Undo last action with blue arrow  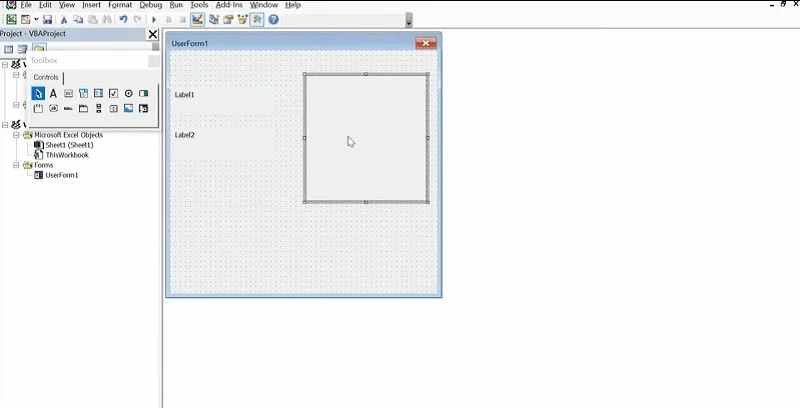point(123,19)
